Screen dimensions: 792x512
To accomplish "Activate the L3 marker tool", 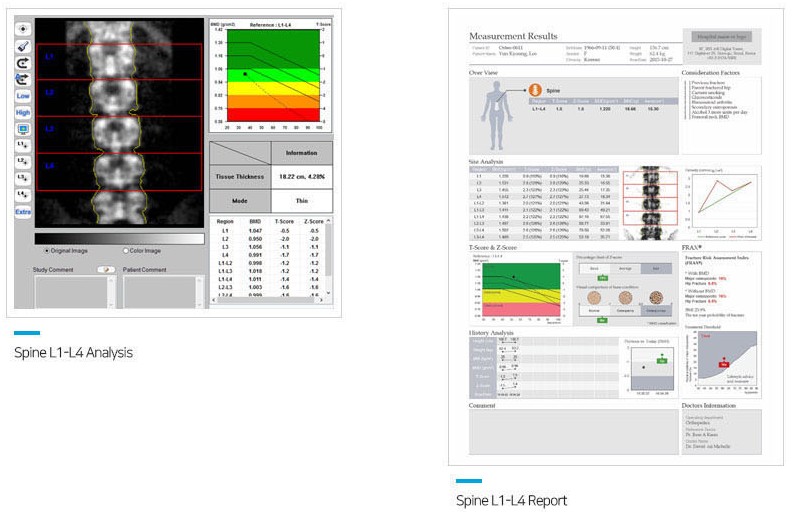I will pos(23,178).
